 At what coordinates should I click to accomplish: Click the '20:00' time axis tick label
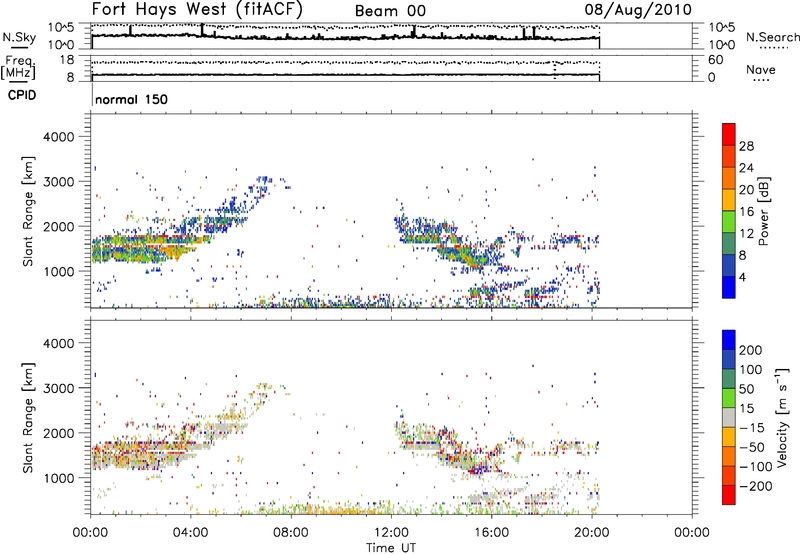pyautogui.click(x=591, y=533)
